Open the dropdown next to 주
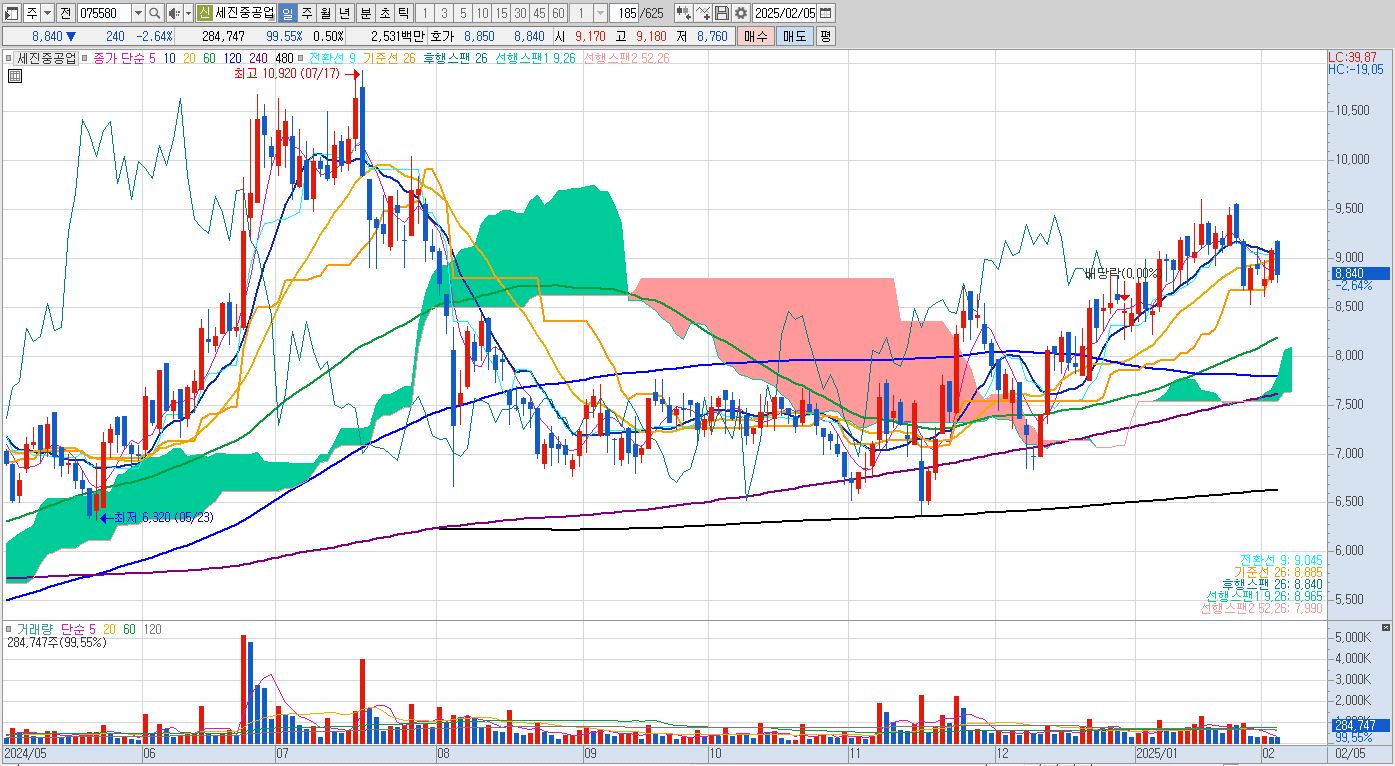Viewport: 1395px width, 766px height. click(48, 13)
